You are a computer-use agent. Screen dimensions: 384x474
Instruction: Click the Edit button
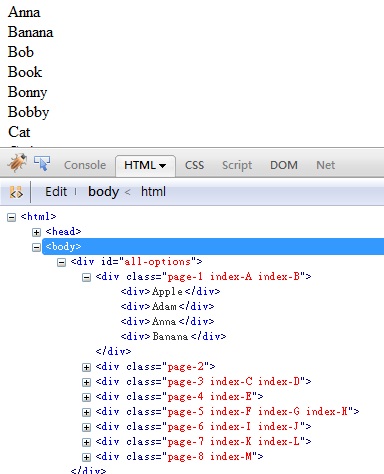(56, 192)
